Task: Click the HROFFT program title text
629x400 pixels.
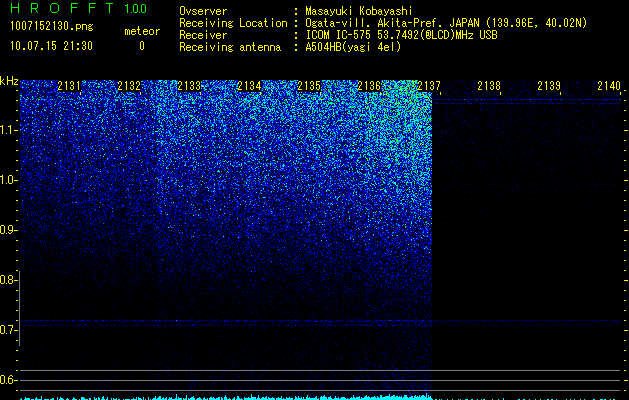Action: pyautogui.click(x=62, y=8)
